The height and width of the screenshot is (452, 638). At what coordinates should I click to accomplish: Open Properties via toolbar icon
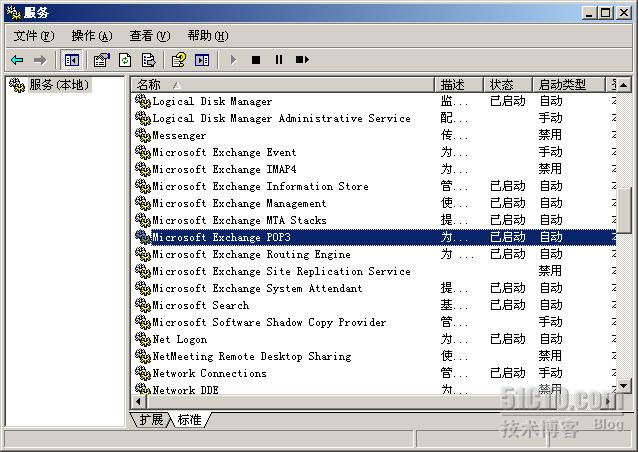pos(102,60)
